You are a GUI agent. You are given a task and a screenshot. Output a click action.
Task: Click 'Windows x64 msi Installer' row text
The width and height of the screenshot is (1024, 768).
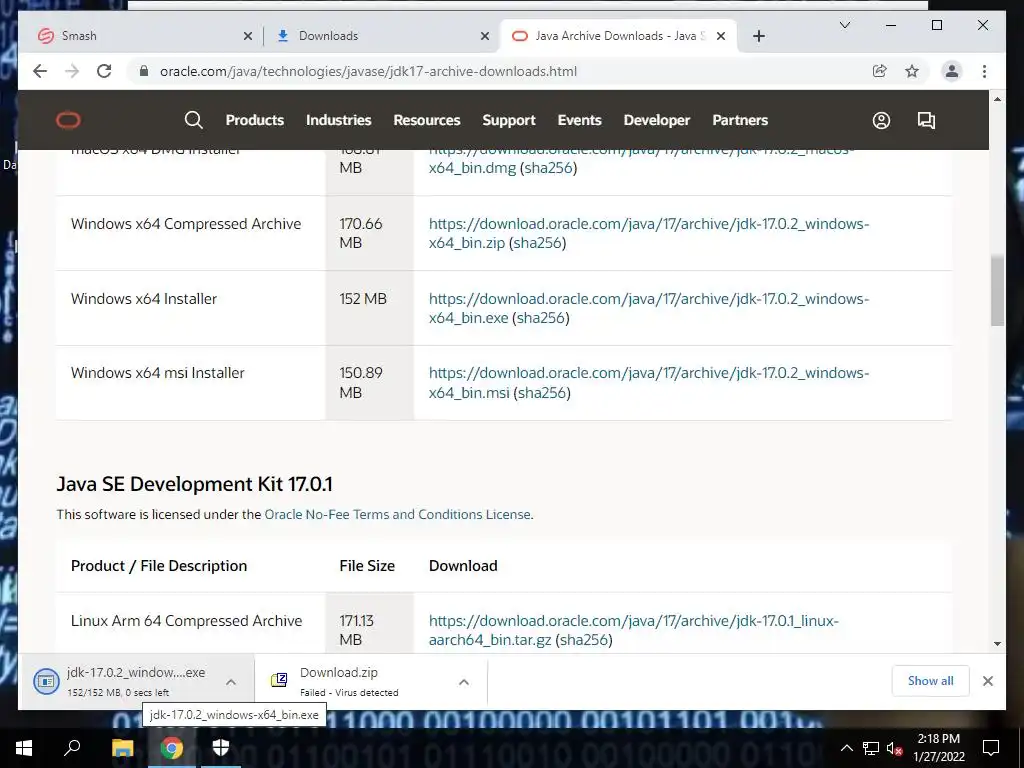tap(157, 373)
